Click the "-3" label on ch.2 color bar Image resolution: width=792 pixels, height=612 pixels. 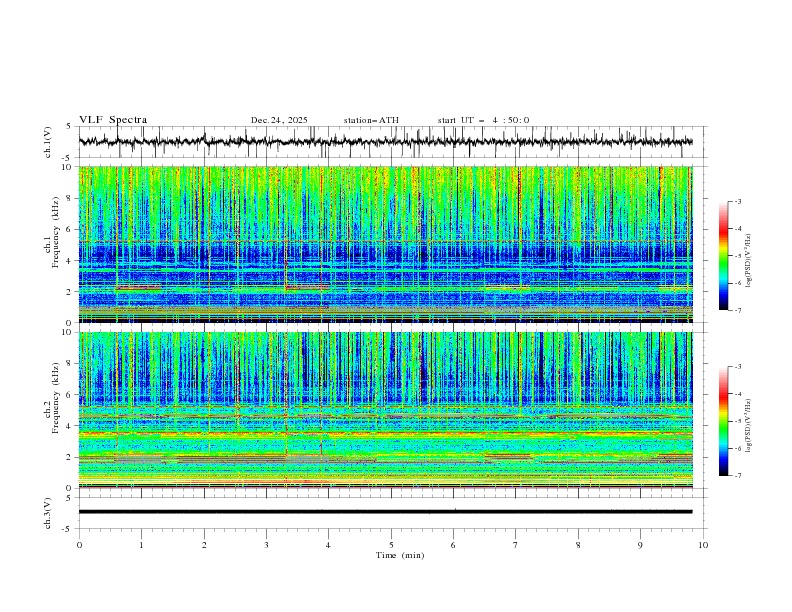coord(738,367)
